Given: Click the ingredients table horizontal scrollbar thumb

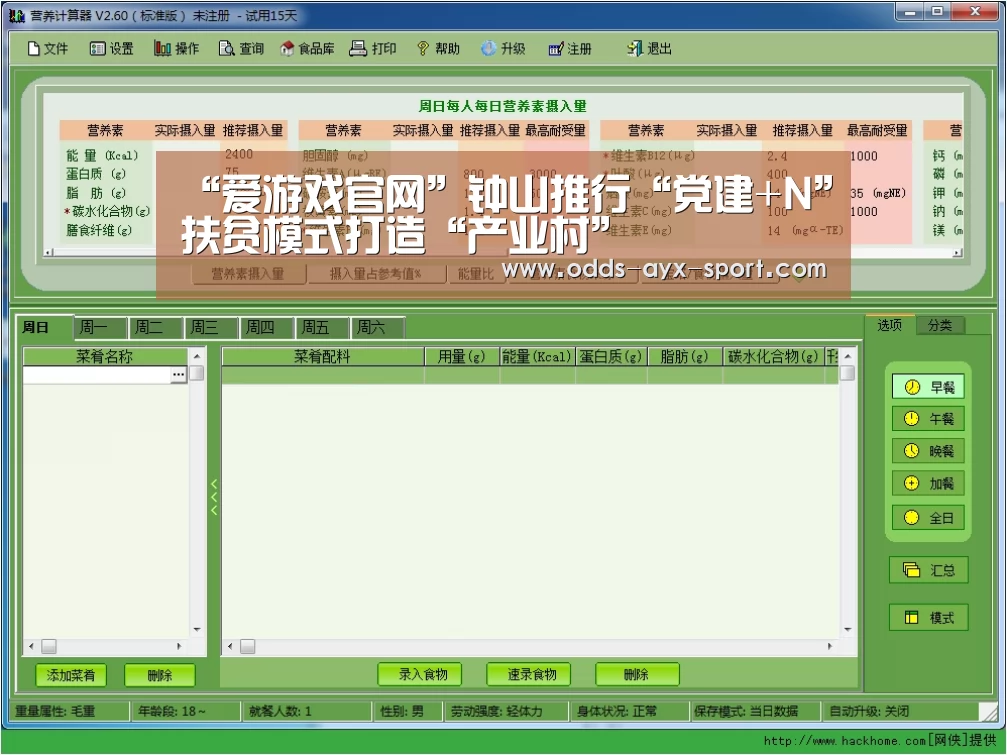Looking at the screenshot, I should pyautogui.click(x=248, y=647).
